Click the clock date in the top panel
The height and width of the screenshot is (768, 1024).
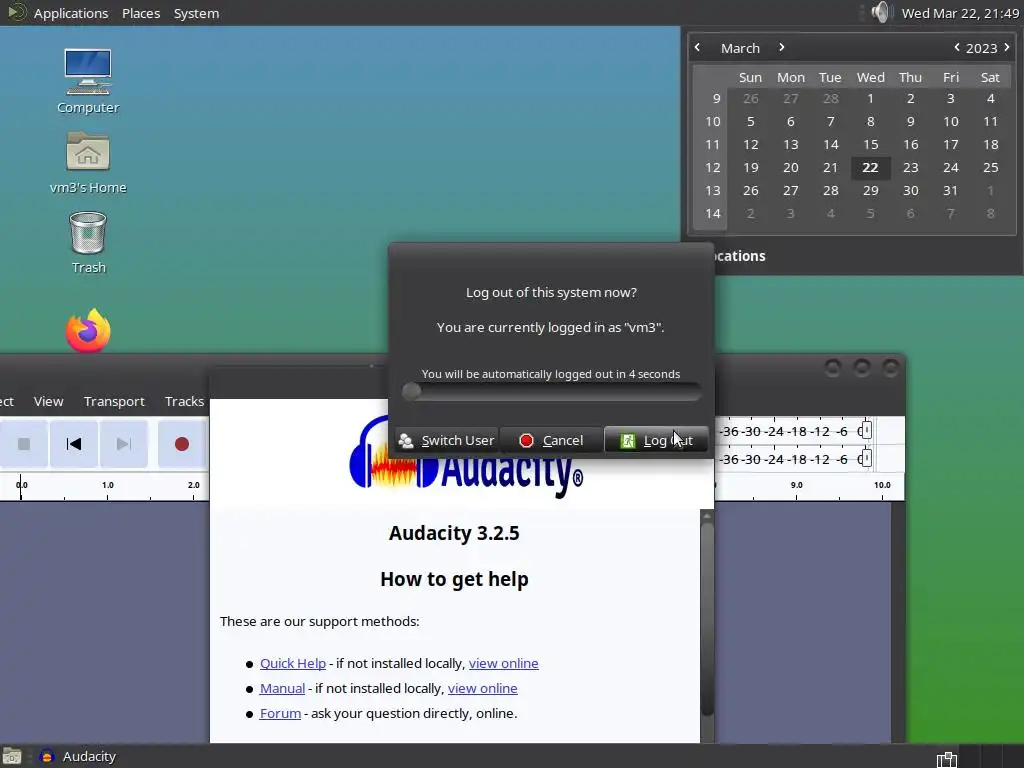point(960,13)
